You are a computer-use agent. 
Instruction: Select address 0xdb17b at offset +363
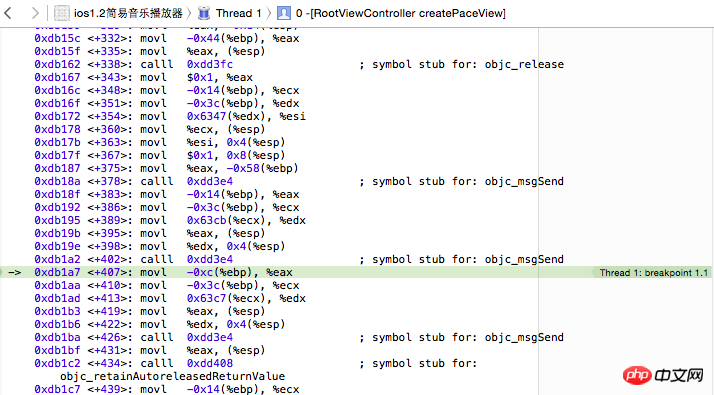pyautogui.click(x=57, y=142)
